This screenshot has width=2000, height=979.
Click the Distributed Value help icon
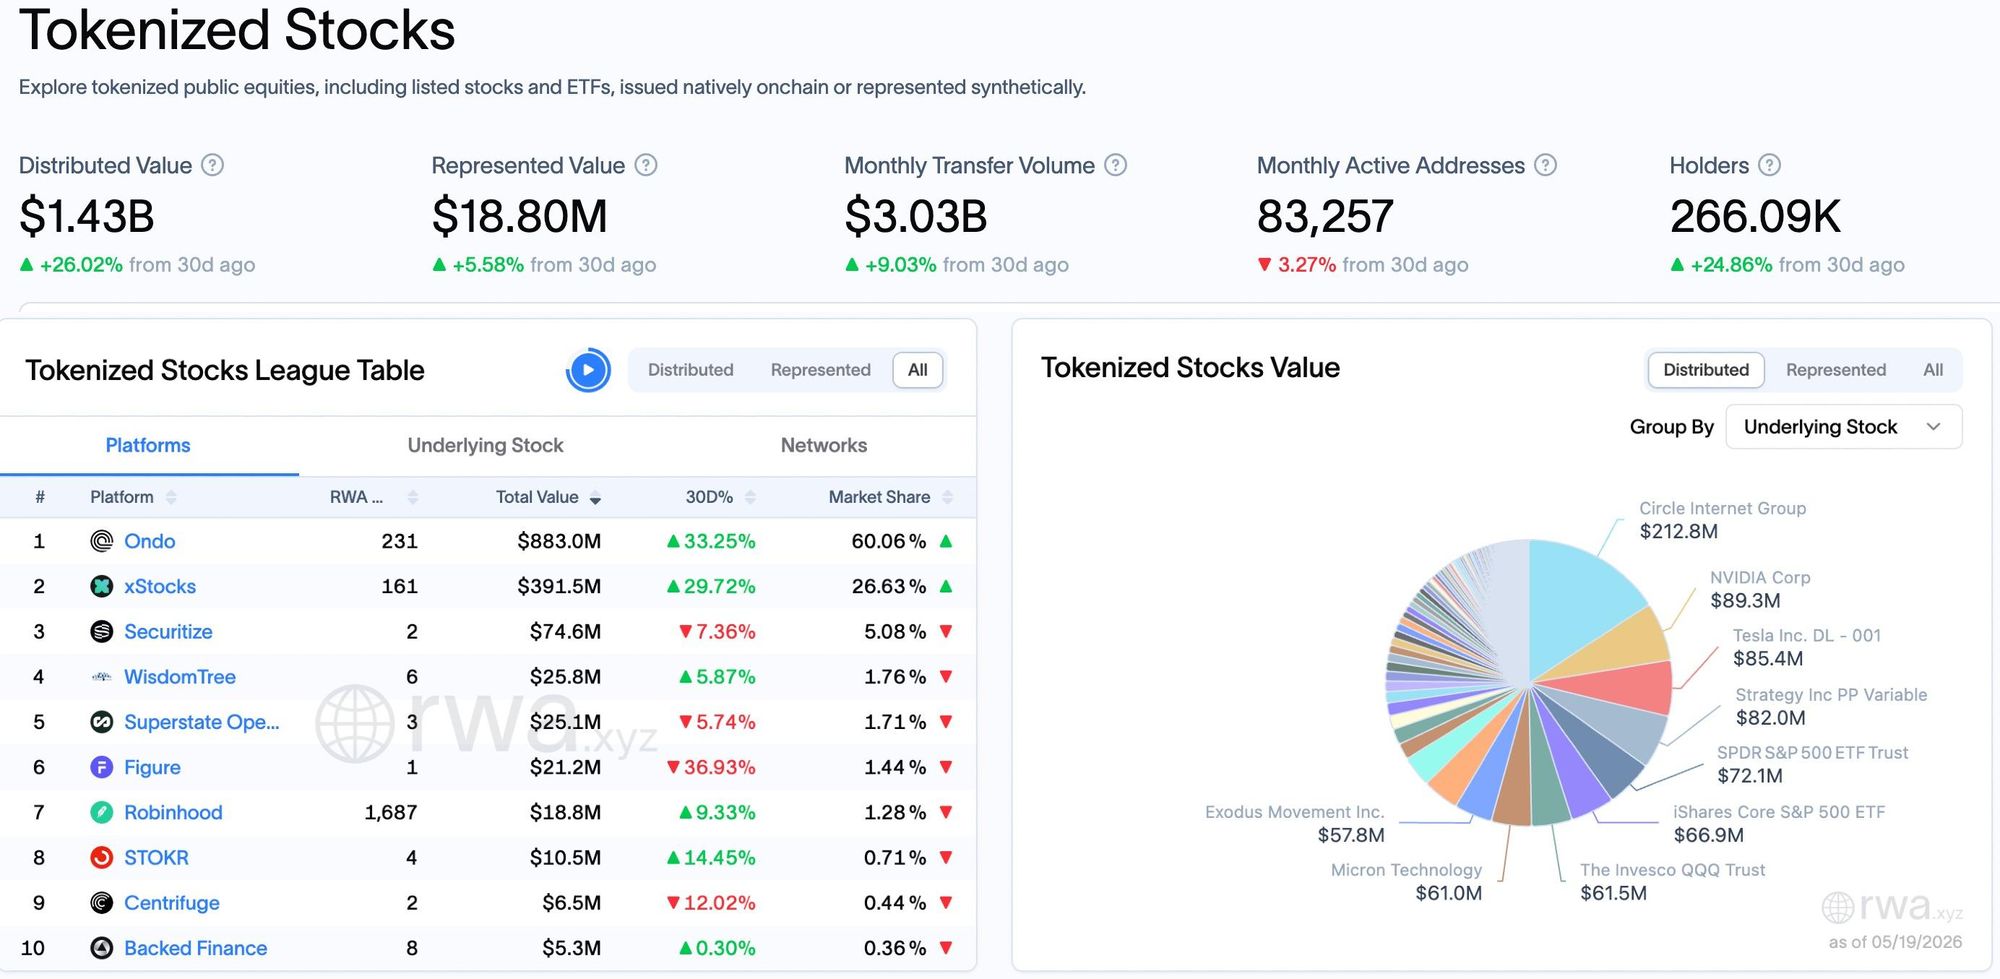[x=212, y=165]
